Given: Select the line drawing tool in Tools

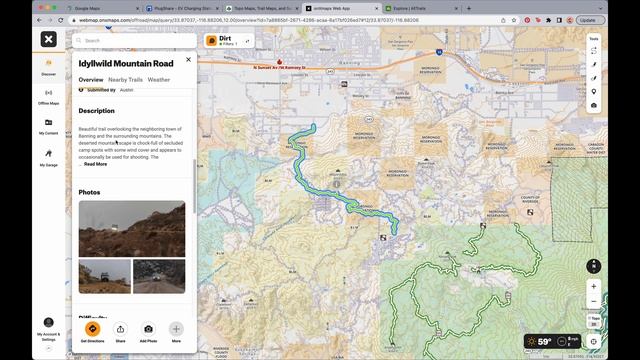Looking at the screenshot, I should point(594,64).
